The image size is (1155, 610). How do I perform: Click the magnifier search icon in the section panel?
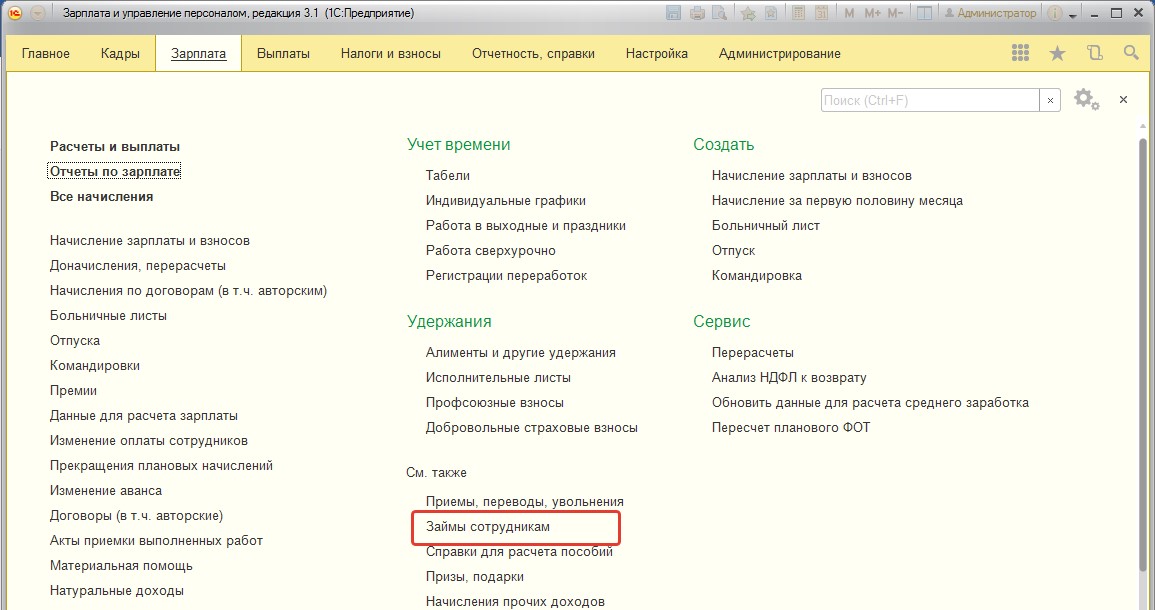pos(1131,52)
